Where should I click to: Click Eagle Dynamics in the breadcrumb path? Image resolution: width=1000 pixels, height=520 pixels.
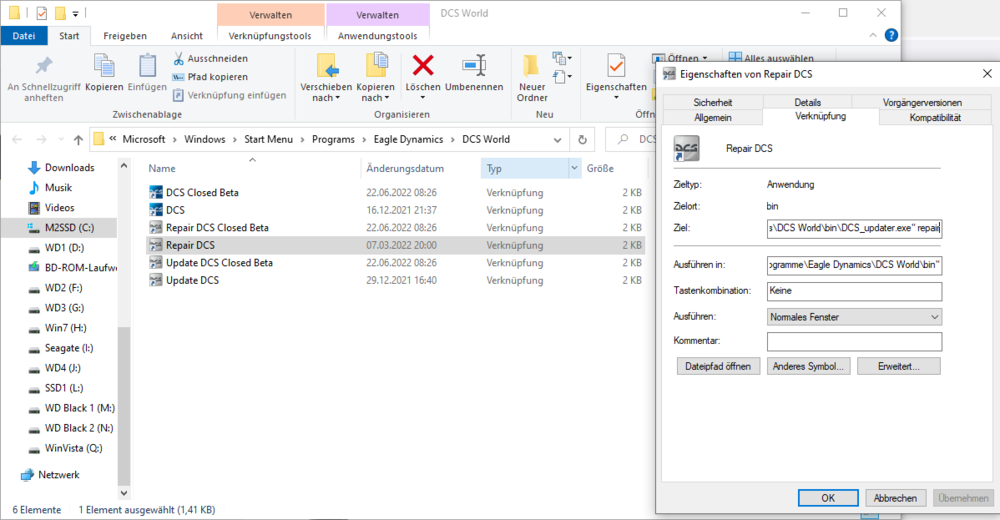(x=408, y=140)
